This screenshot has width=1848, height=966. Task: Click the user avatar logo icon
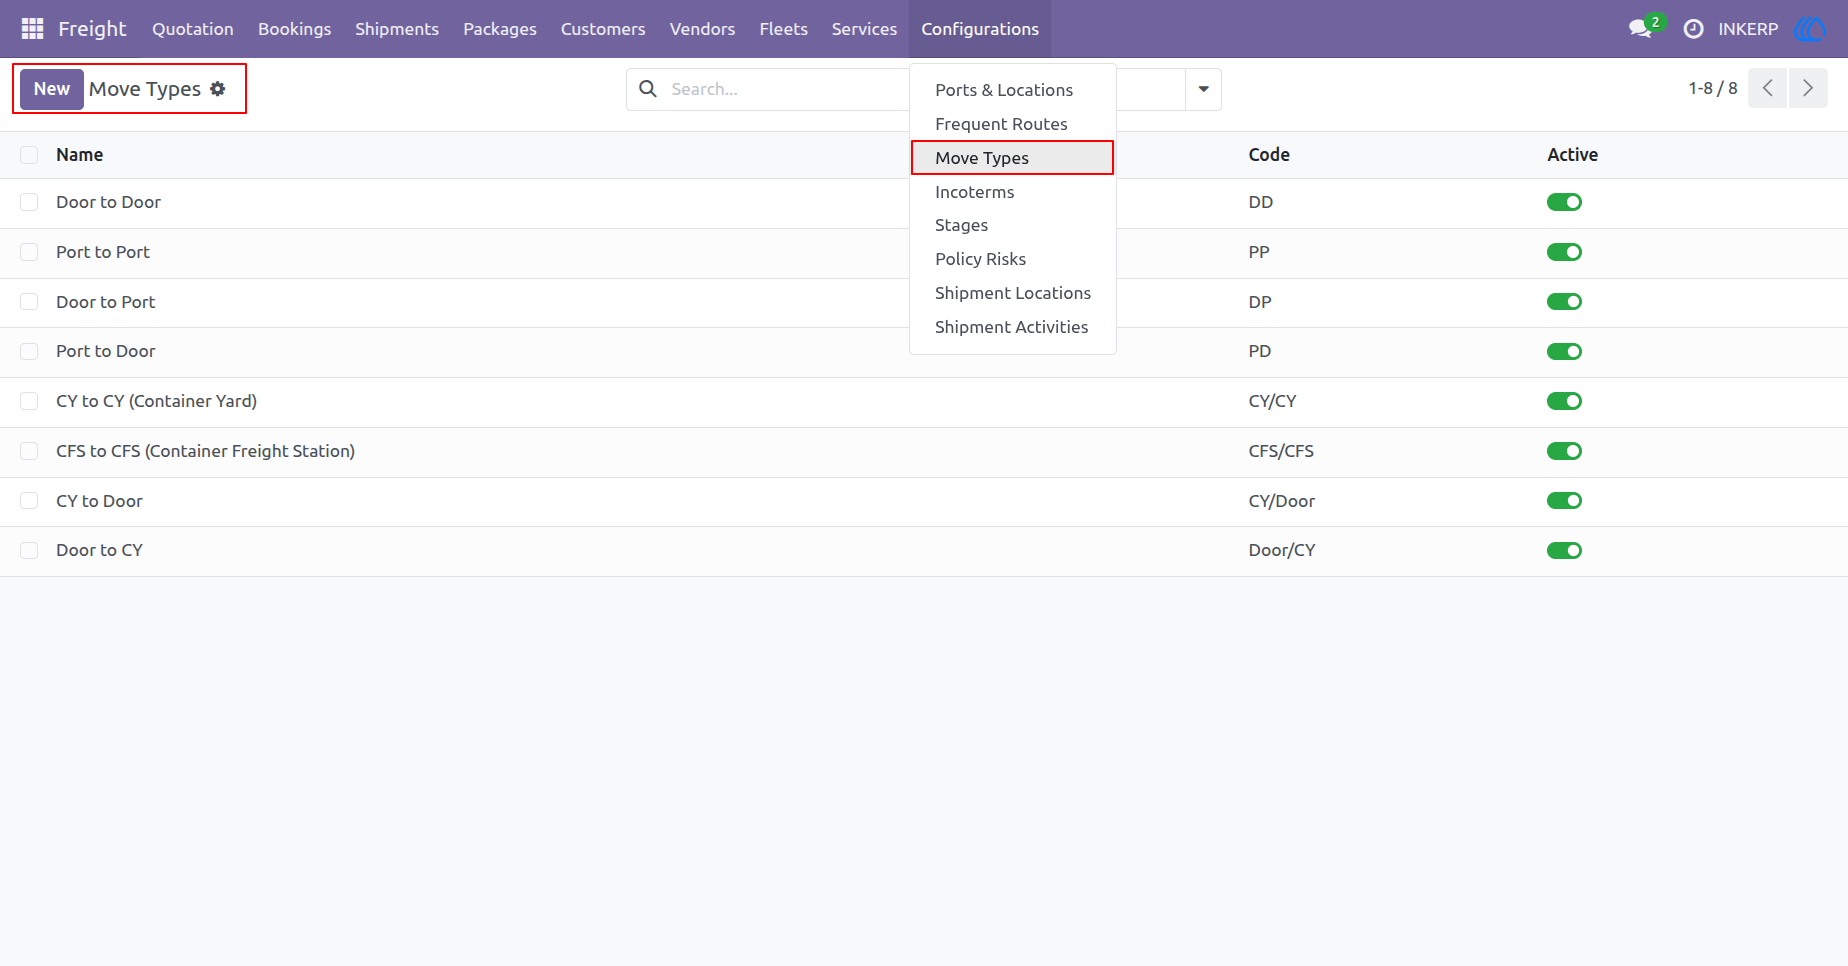[x=1810, y=29]
